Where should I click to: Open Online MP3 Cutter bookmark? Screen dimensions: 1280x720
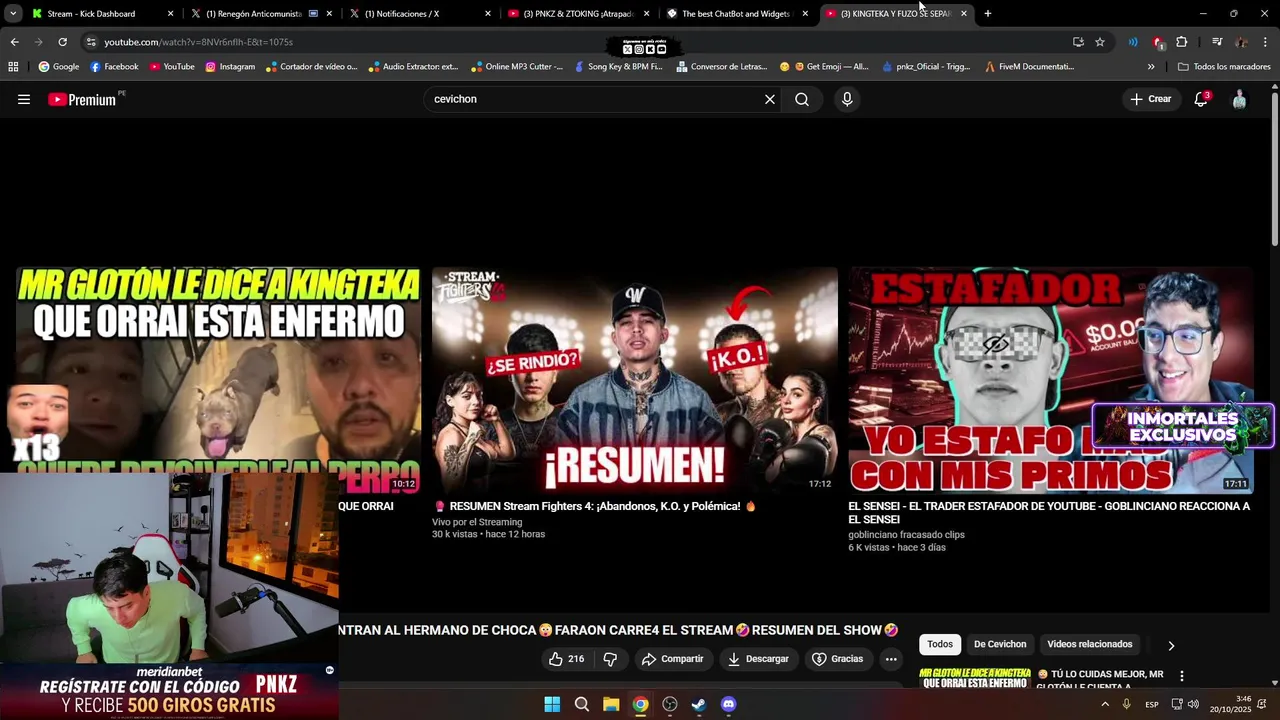(x=516, y=67)
